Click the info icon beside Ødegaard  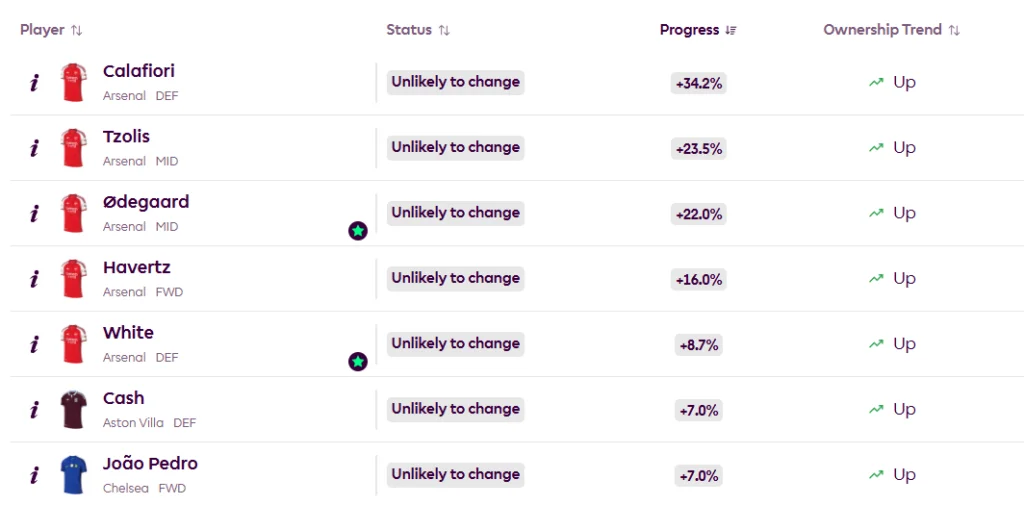click(x=34, y=214)
